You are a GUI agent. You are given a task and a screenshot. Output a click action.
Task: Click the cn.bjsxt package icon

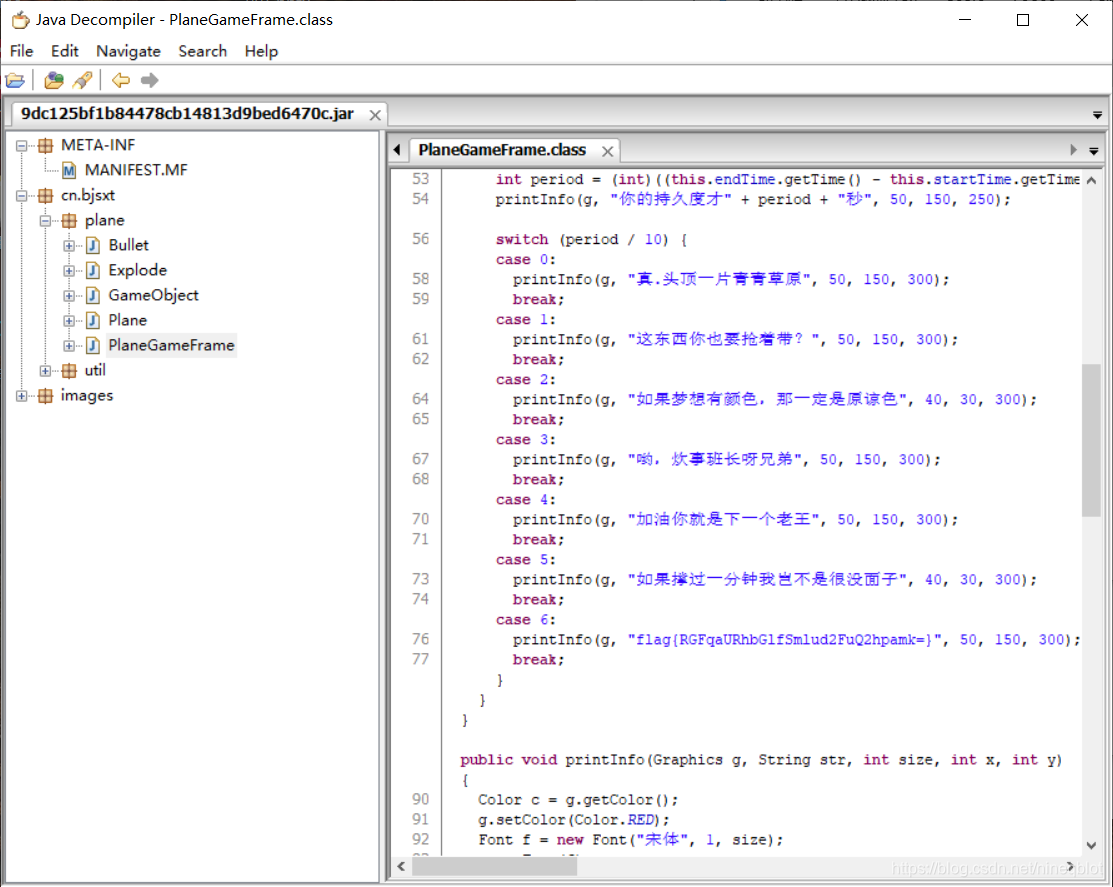pos(45,195)
